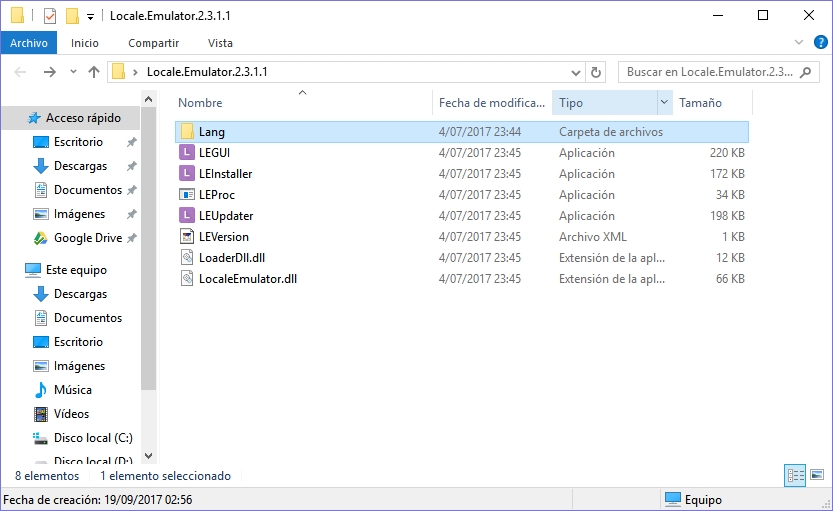Select Este equipo in navigation pane
This screenshot has width=833, height=511.
tap(66, 270)
